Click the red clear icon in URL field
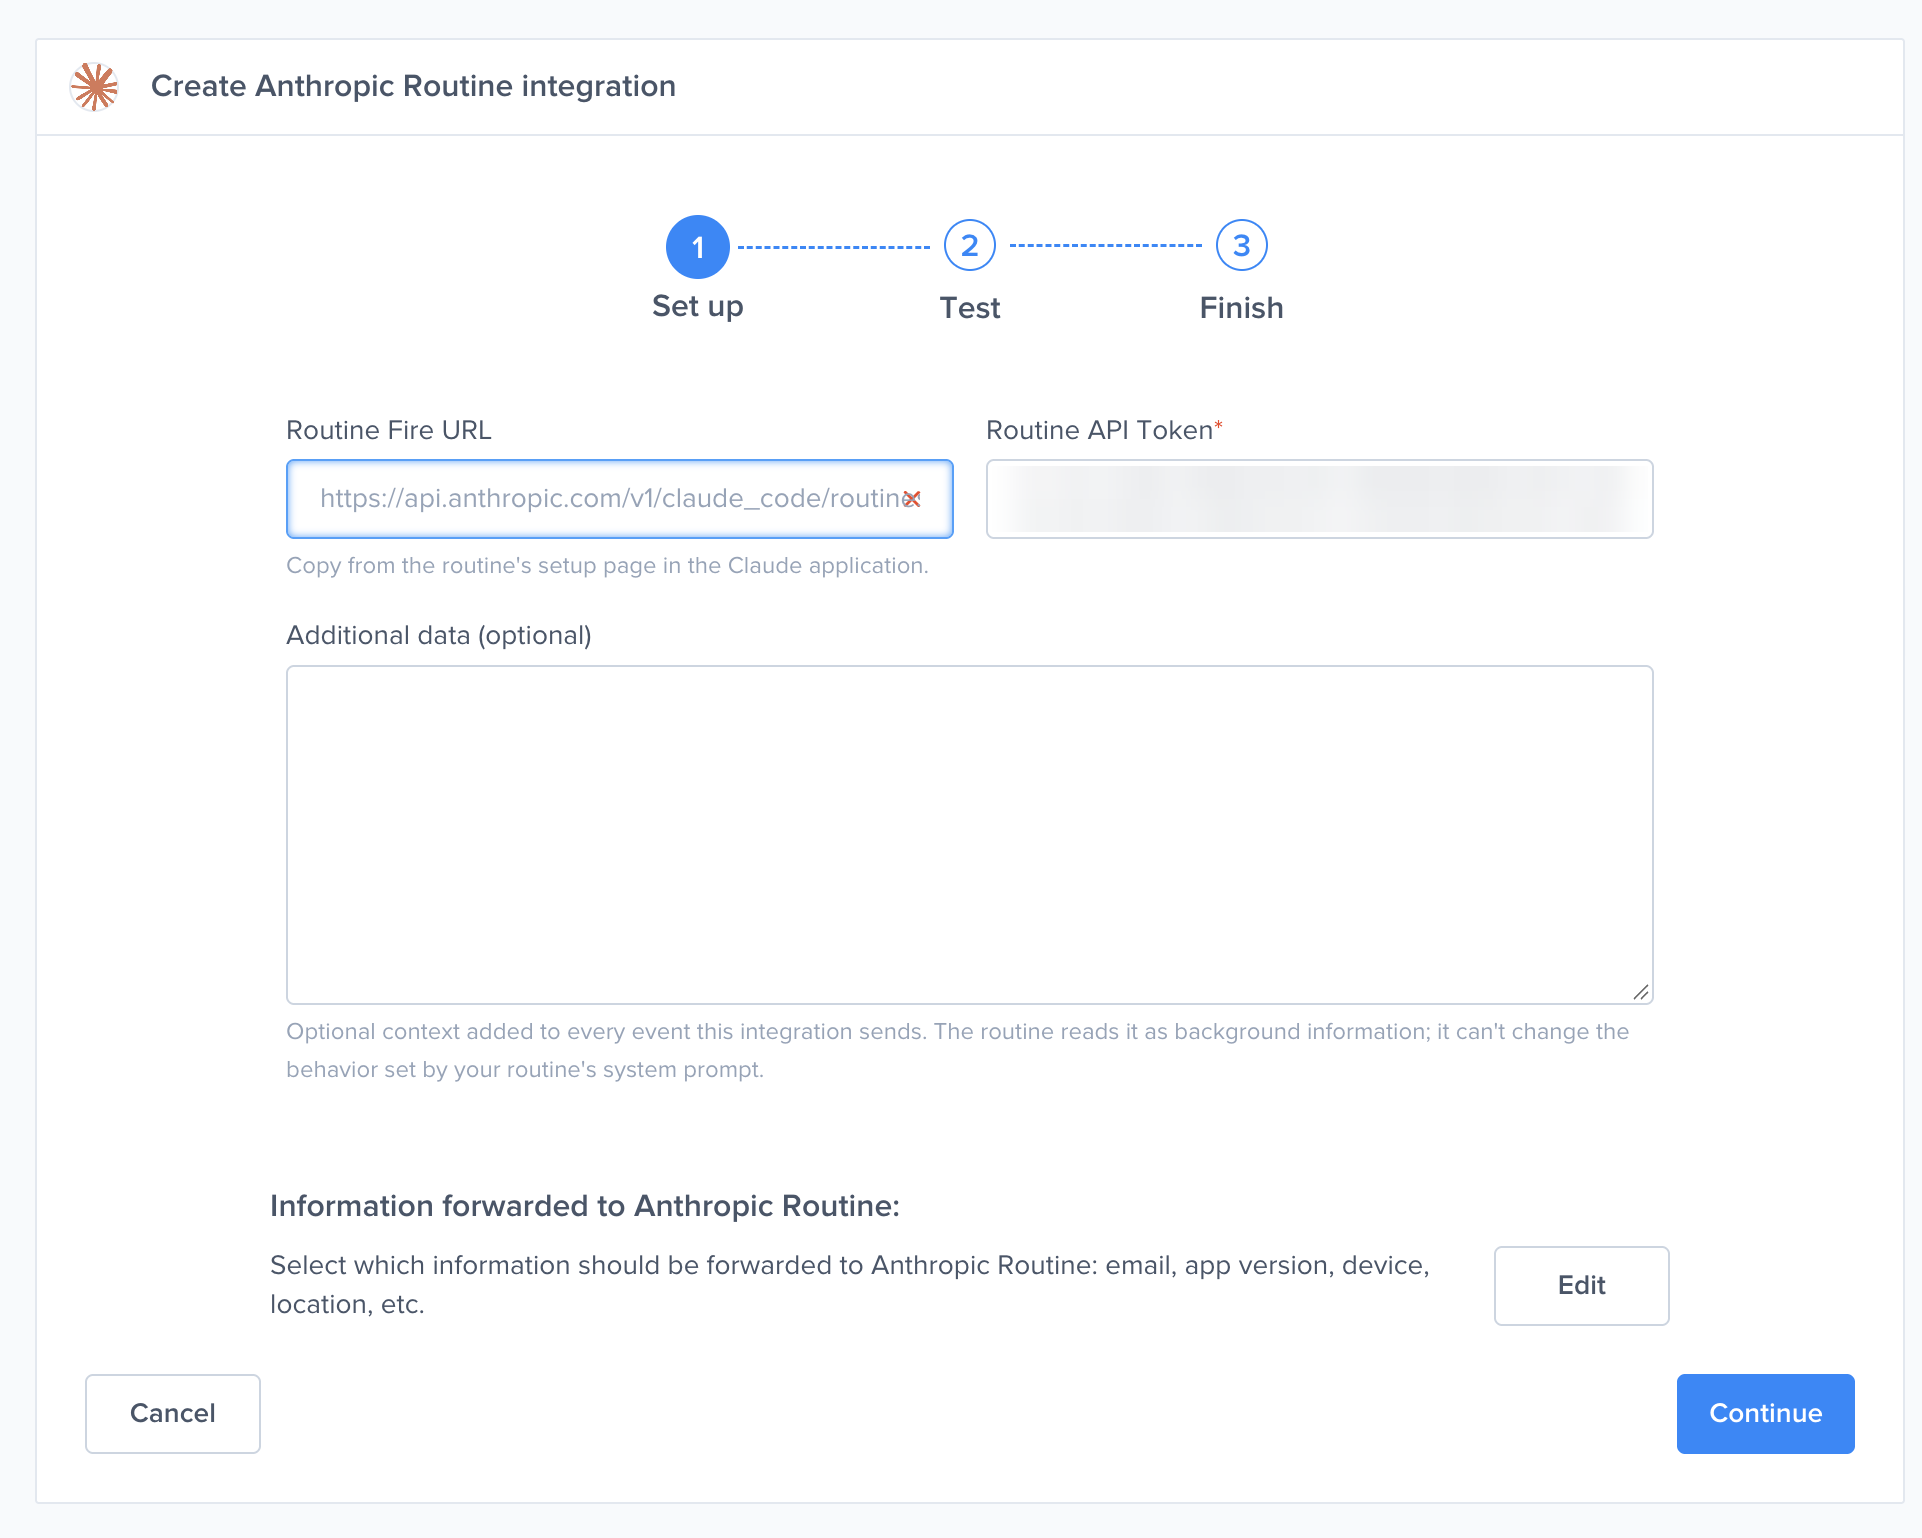 pyautogui.click(x=912, y=499)
